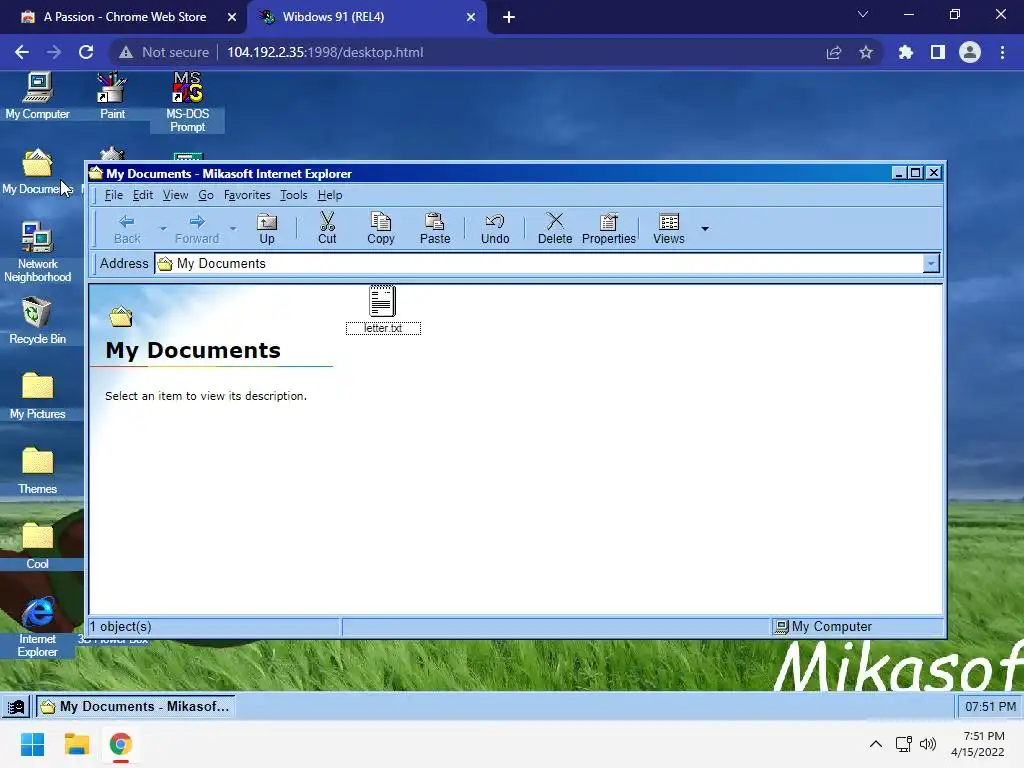Open the View menu

coord(175,195)
